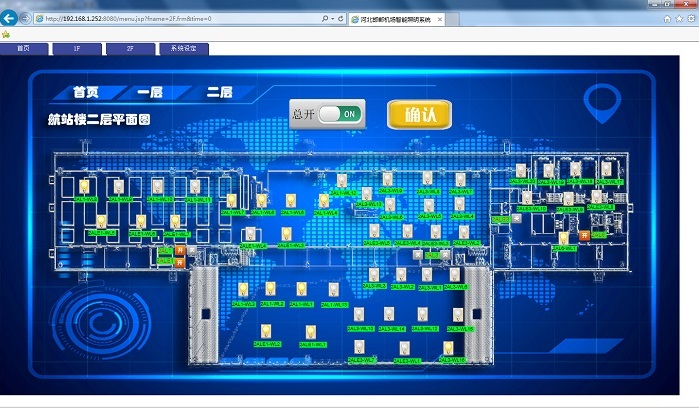This screenshot has width=699, height=408.
Task: Open the browser home icon
Action: pos(667,19)
